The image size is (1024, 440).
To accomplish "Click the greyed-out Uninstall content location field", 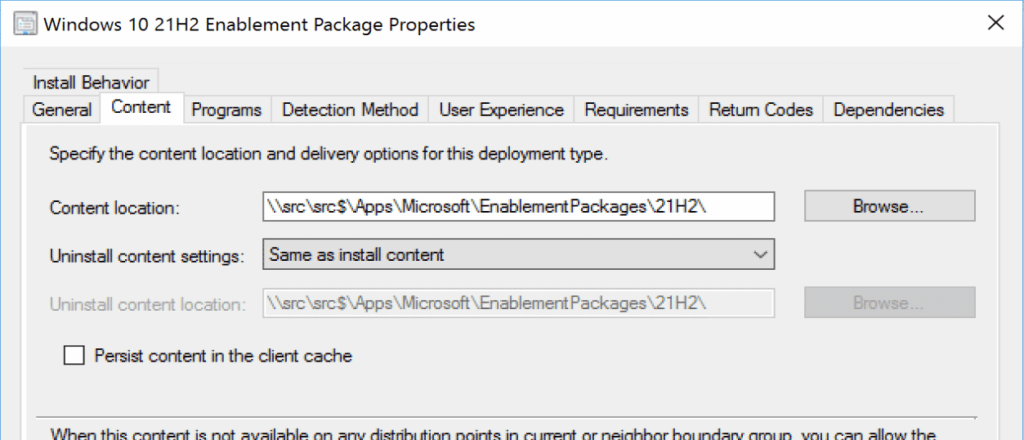I will 518,303.
